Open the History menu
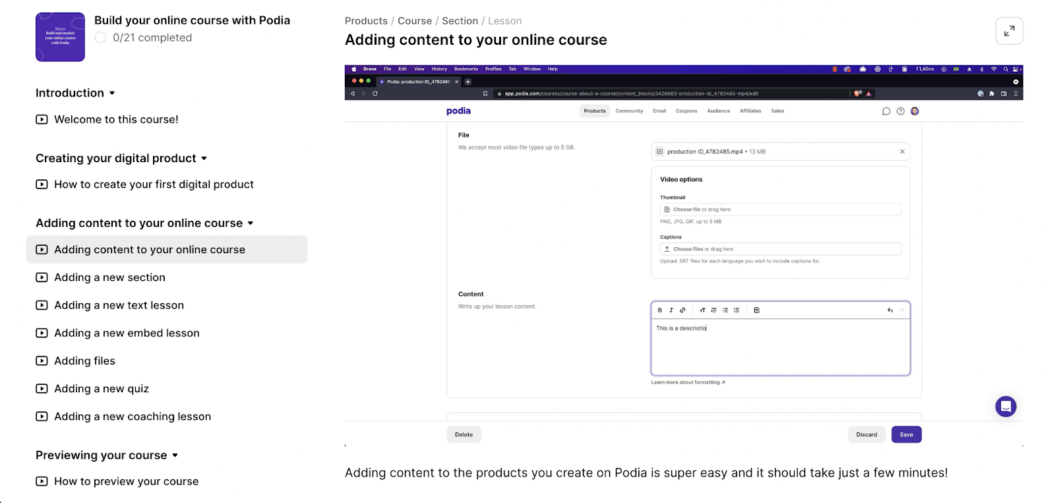This screenshot has width=1055, height=503. click(x=439, y=69)
